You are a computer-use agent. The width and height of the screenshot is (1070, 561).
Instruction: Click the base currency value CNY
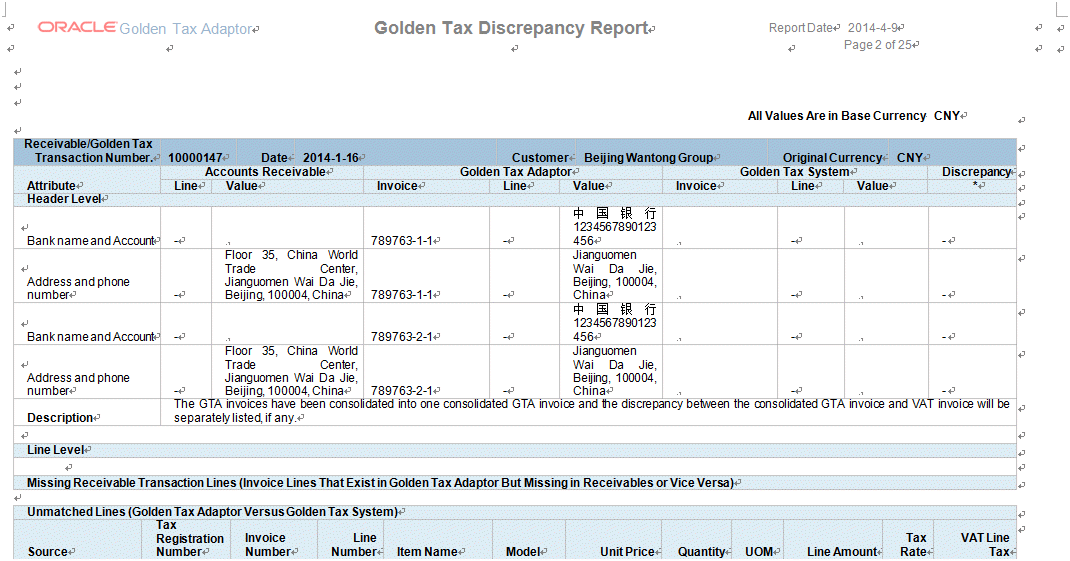(x=946, y=116)
